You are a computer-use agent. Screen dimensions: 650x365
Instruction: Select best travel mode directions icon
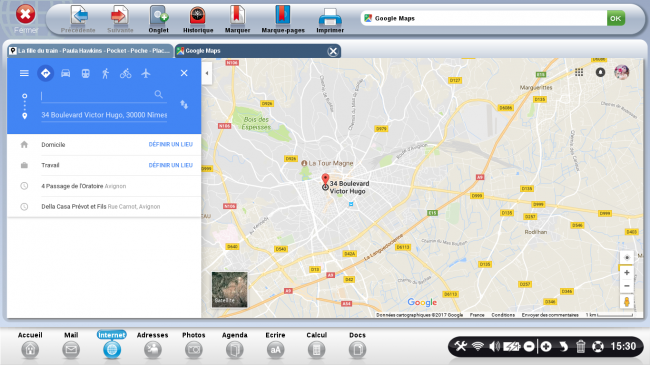[x=46, y=73]
